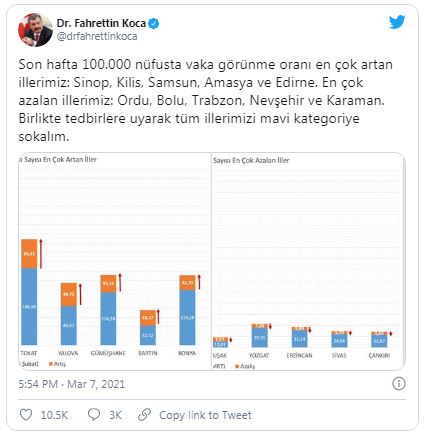This screenshot has width=427, height=438.
Task: Click the YOZGAT bar in right chart
Action: click(260, 336)
